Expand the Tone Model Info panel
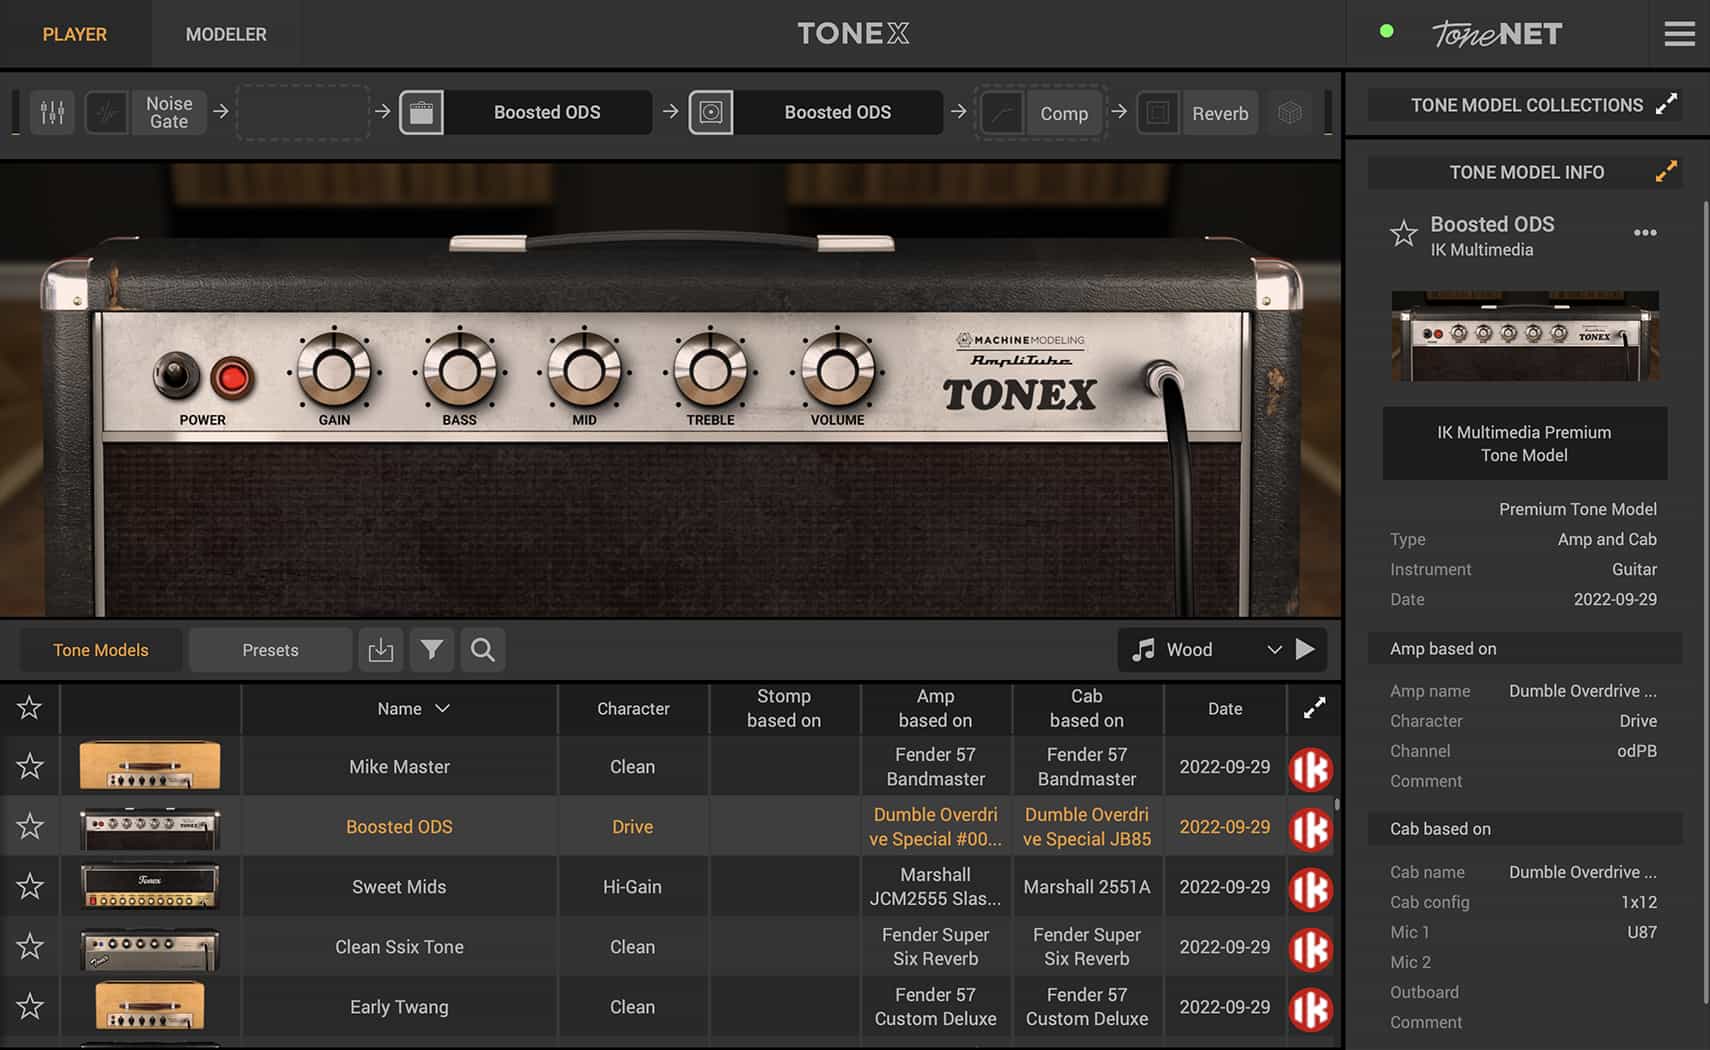This screenshot has height=1050, width=1710. coord(1663,171)
